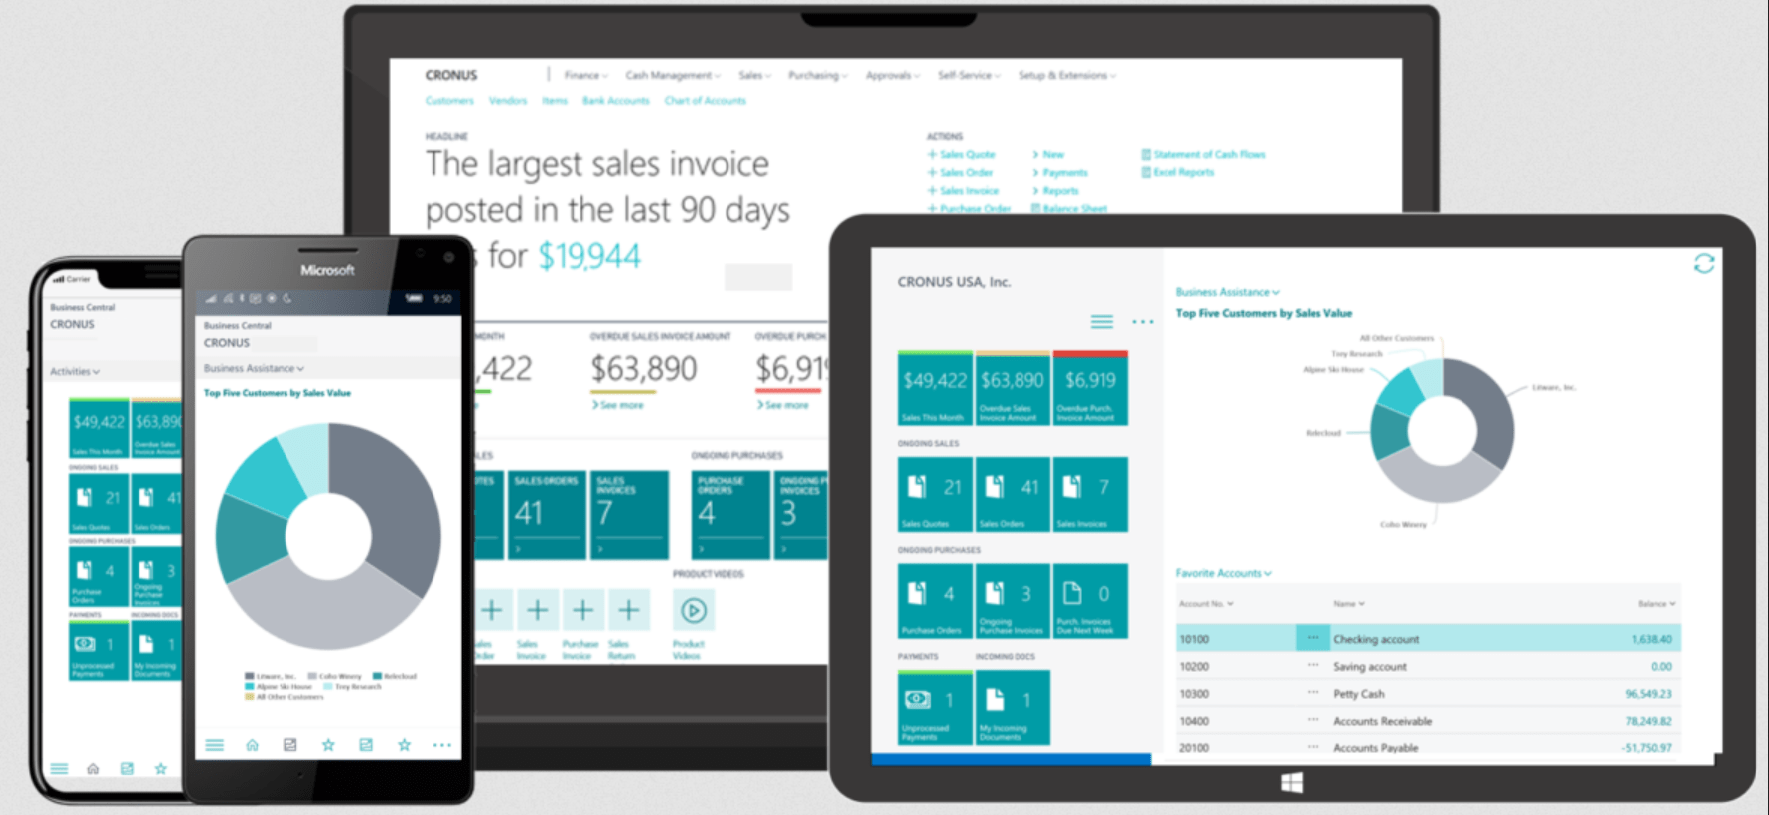Open the Purchasing menu on the laptop
This screenshot has width=1769, height=815.
(817, 76)
